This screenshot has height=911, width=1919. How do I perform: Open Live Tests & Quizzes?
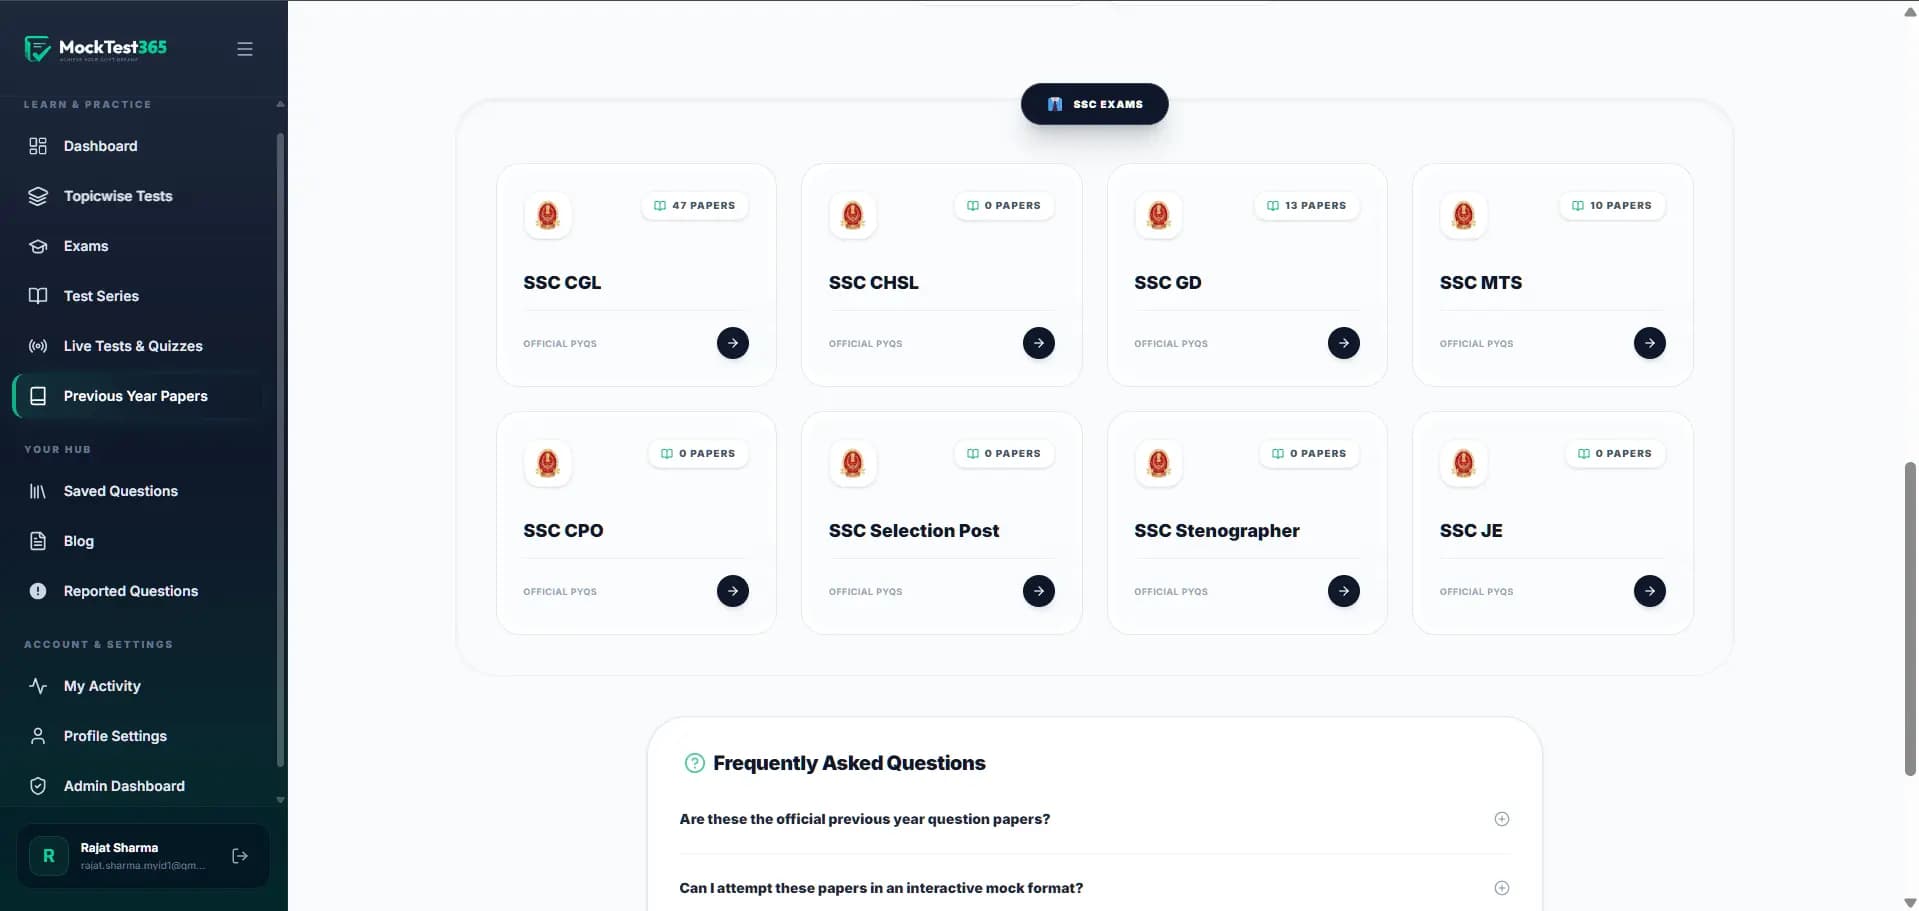click(138, 346)
